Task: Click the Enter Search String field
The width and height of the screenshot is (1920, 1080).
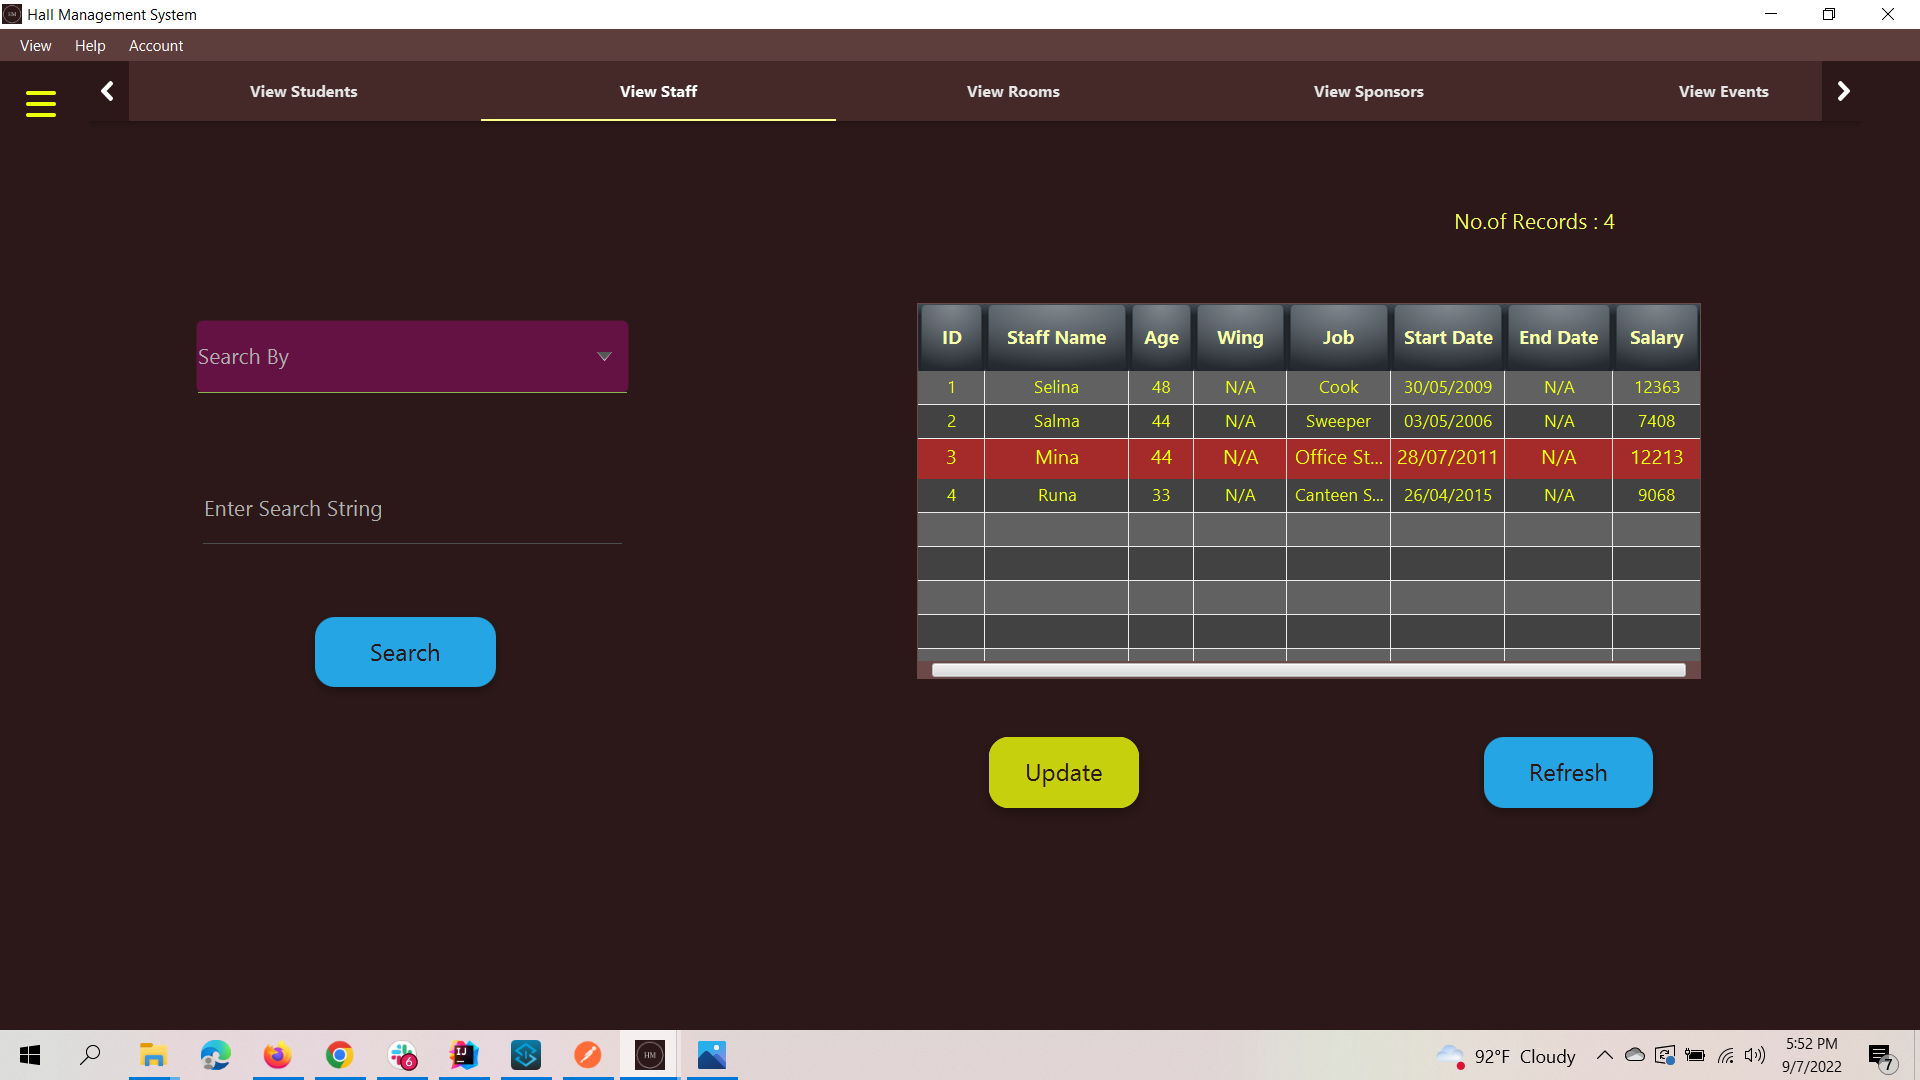Action: pyautogui.click(x=410, y=509)
